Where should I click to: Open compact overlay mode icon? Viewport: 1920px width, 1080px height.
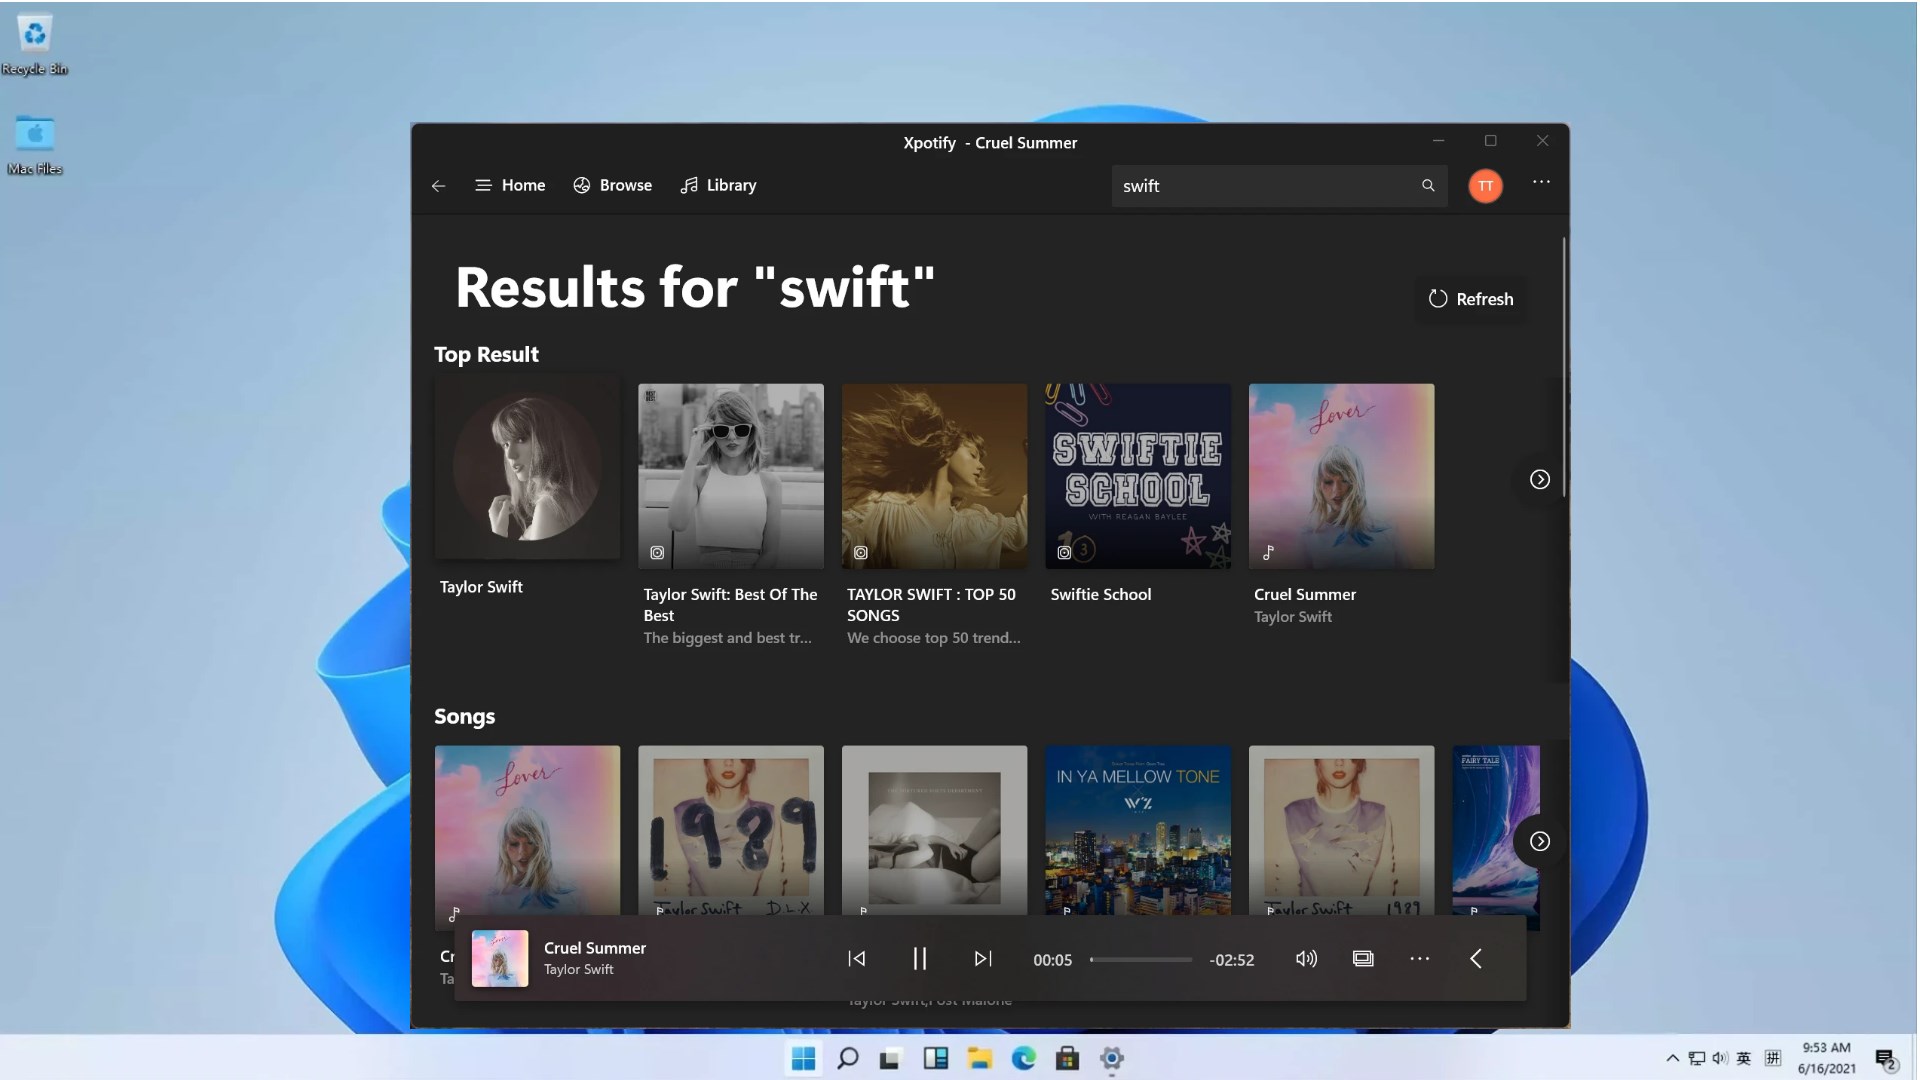[x=1363, y=959]
